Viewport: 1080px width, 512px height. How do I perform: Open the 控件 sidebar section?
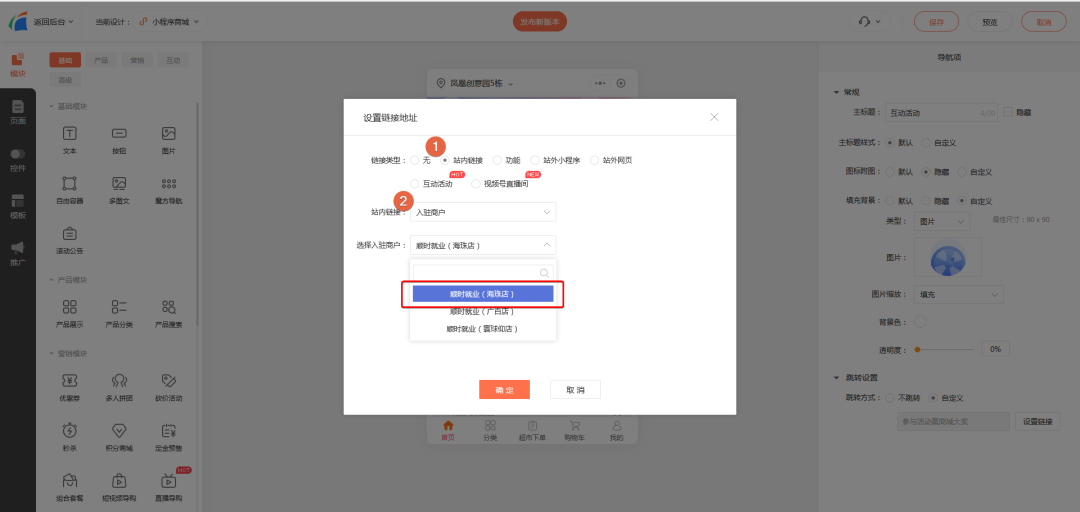pos(18,160)
